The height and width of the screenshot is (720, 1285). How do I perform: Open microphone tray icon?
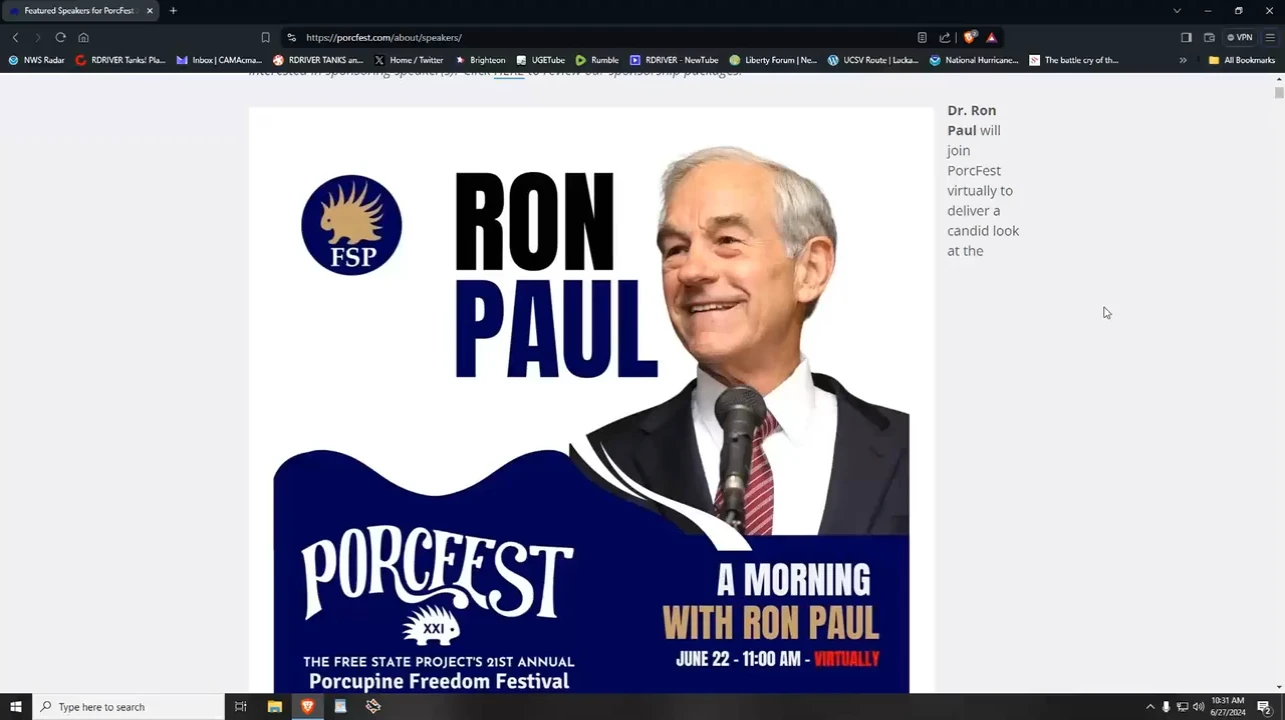1166,707
